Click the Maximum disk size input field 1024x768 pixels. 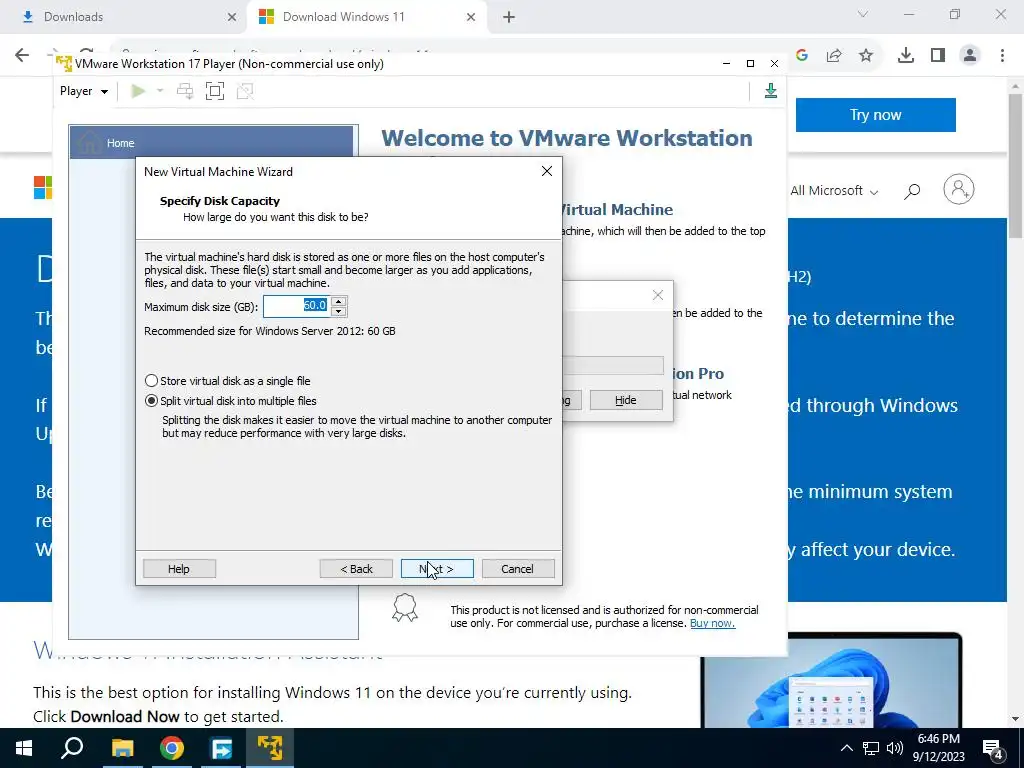(x=296, y=306)
